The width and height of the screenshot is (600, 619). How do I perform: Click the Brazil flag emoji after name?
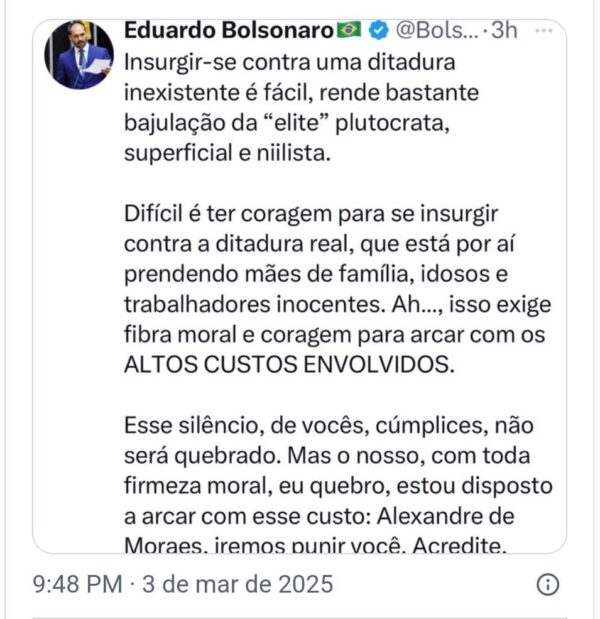click(349, 31)
